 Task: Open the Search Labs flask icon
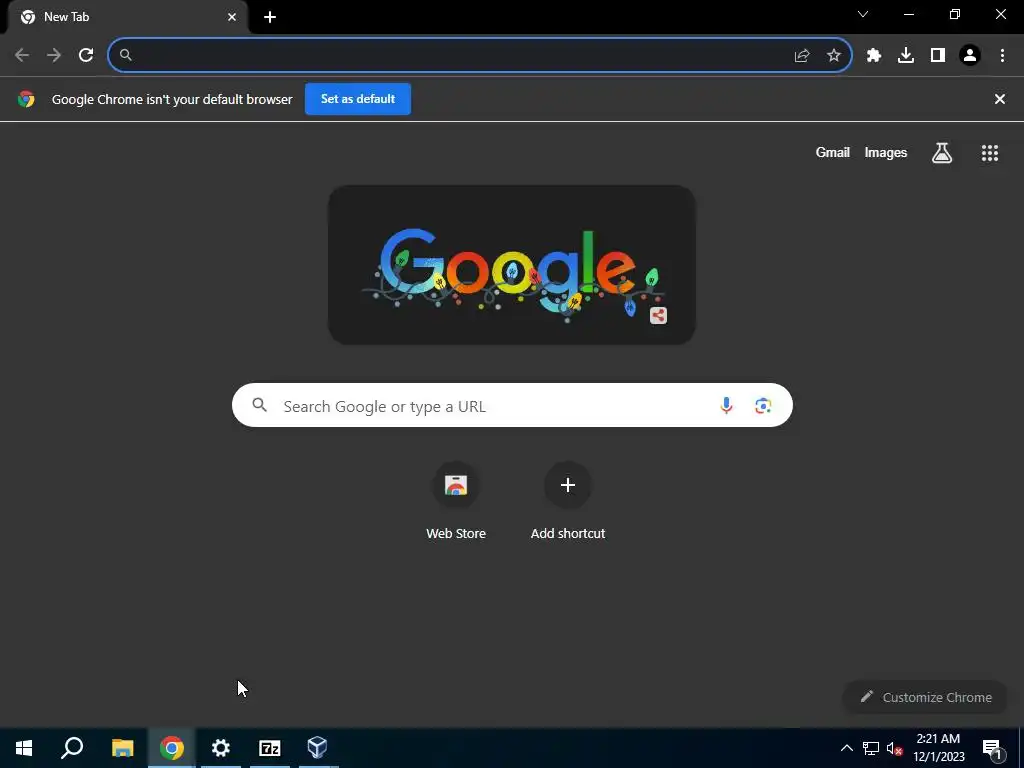tap(942, 153)
